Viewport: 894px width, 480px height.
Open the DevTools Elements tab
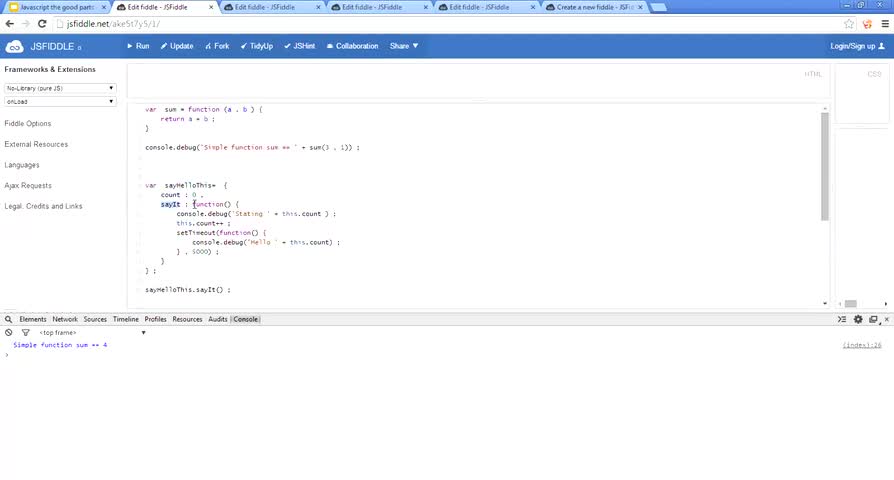[32, 319]
